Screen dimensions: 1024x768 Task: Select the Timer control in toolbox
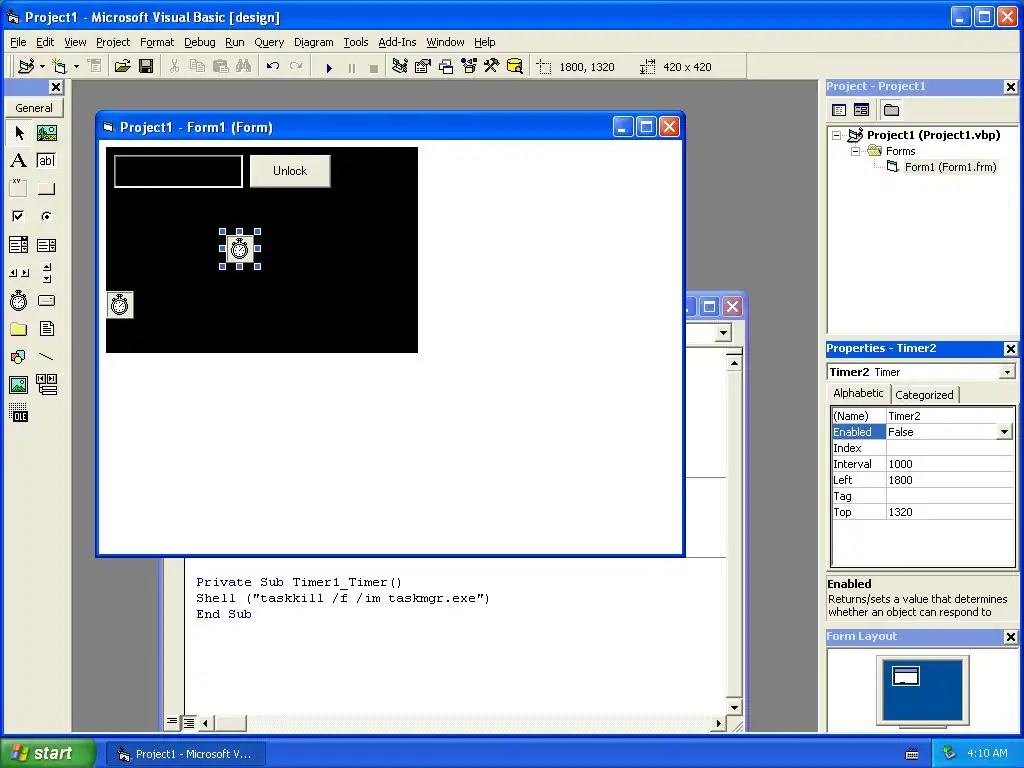19,300
